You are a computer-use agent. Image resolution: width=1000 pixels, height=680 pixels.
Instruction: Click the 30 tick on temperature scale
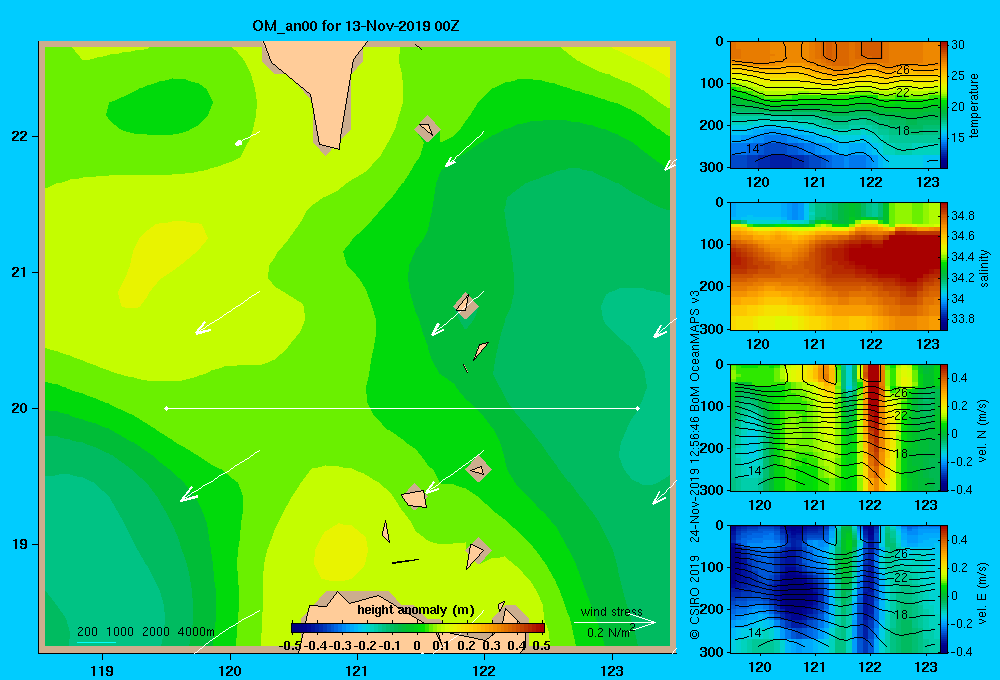tap(958, 45)
